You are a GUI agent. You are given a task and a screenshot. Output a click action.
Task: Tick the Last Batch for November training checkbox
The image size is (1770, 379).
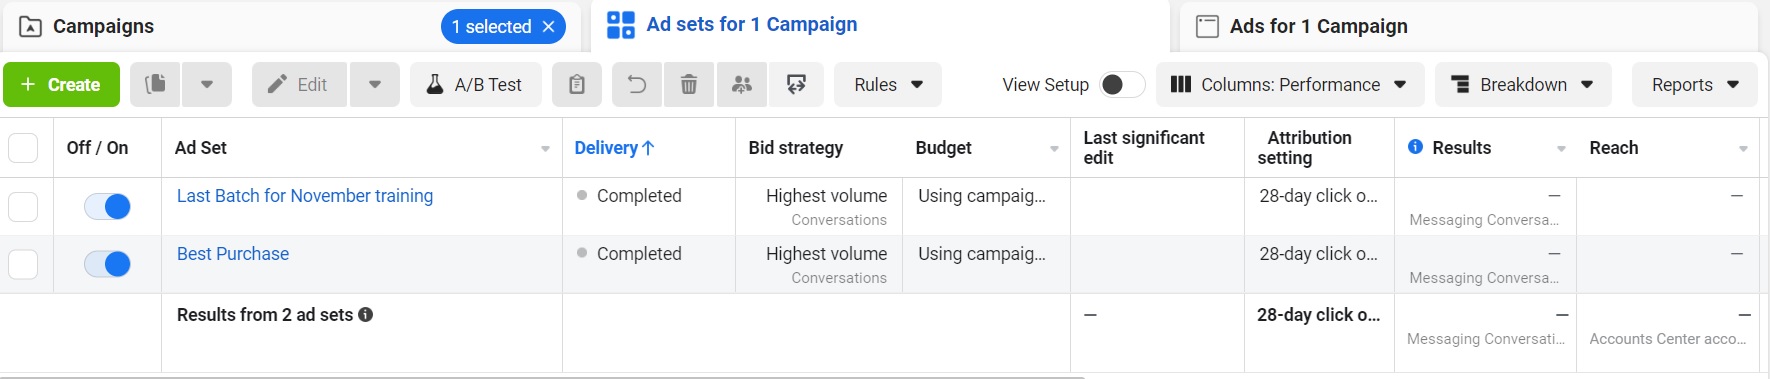click(x=23, y=207)
